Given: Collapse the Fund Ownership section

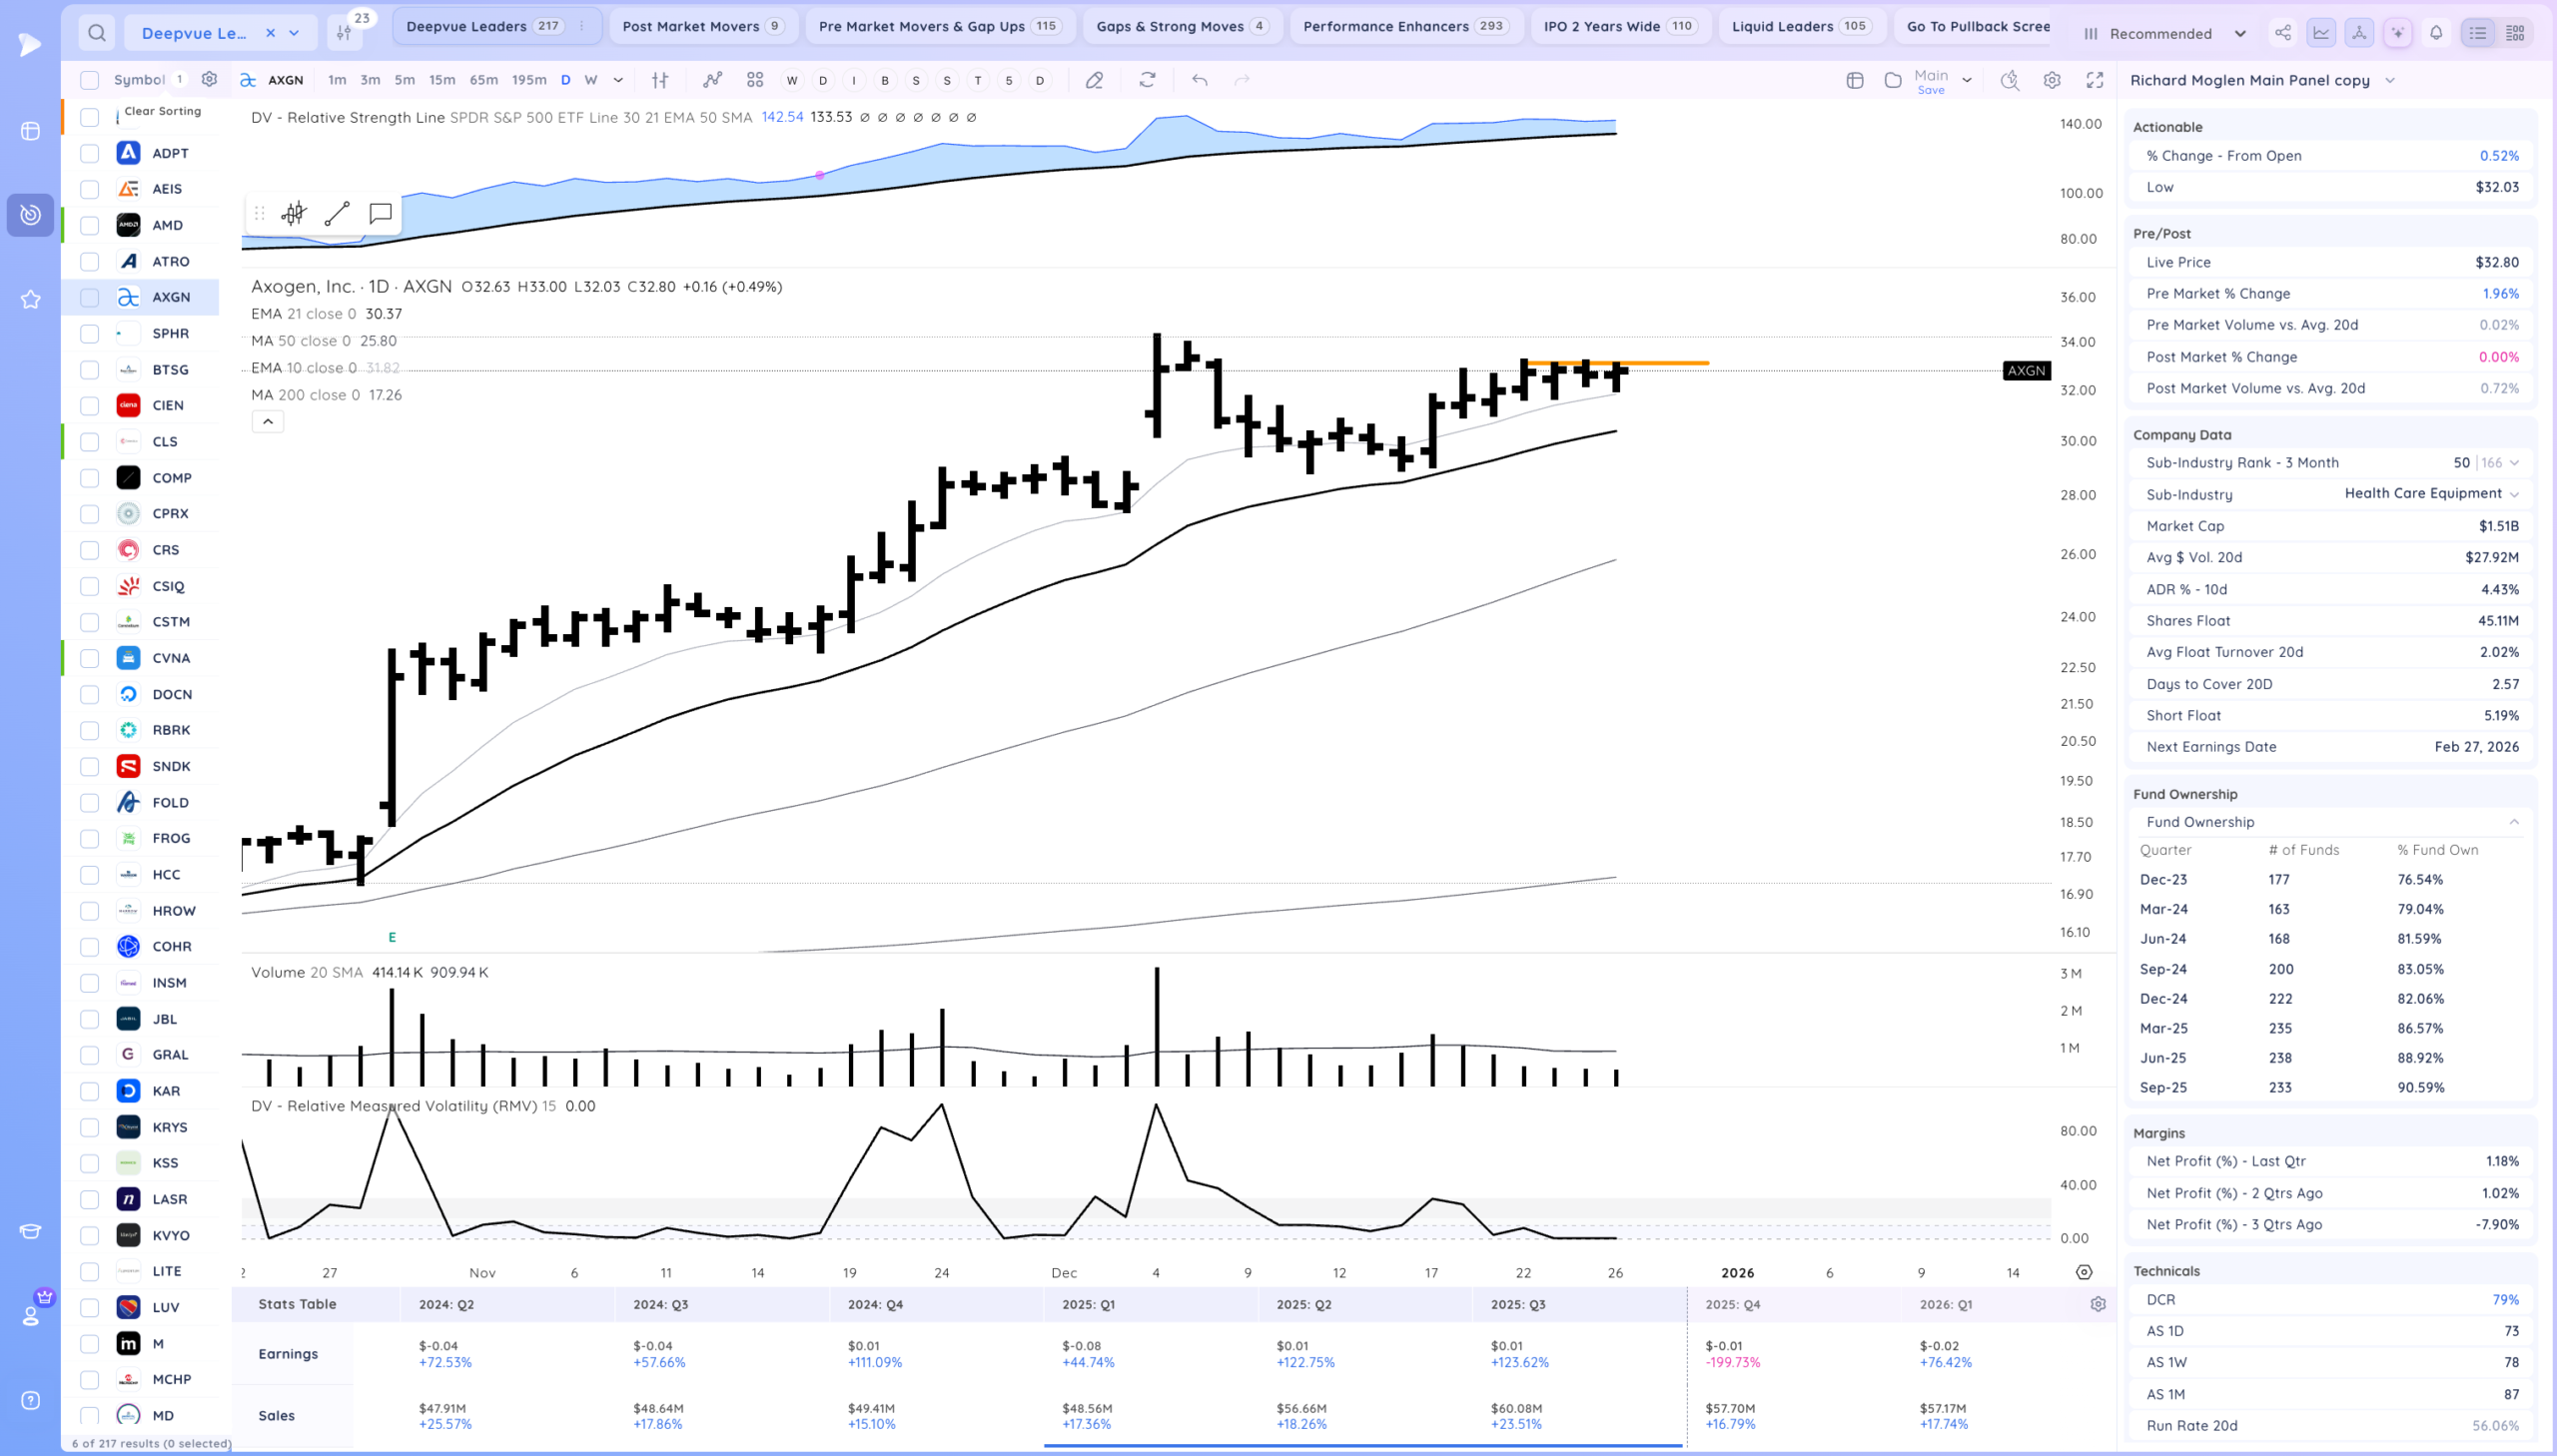Looking at the screenshot, I should [2513, 822].
